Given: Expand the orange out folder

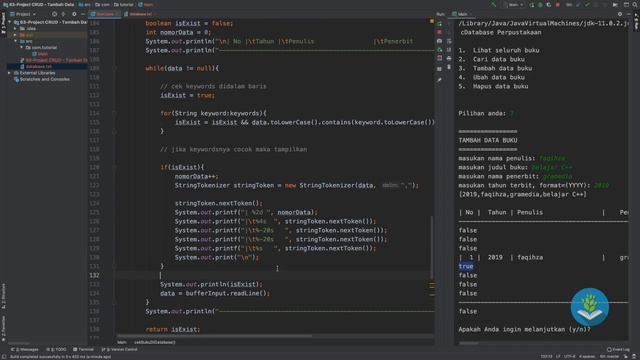Looking at the screenshot, I should 16,35.
